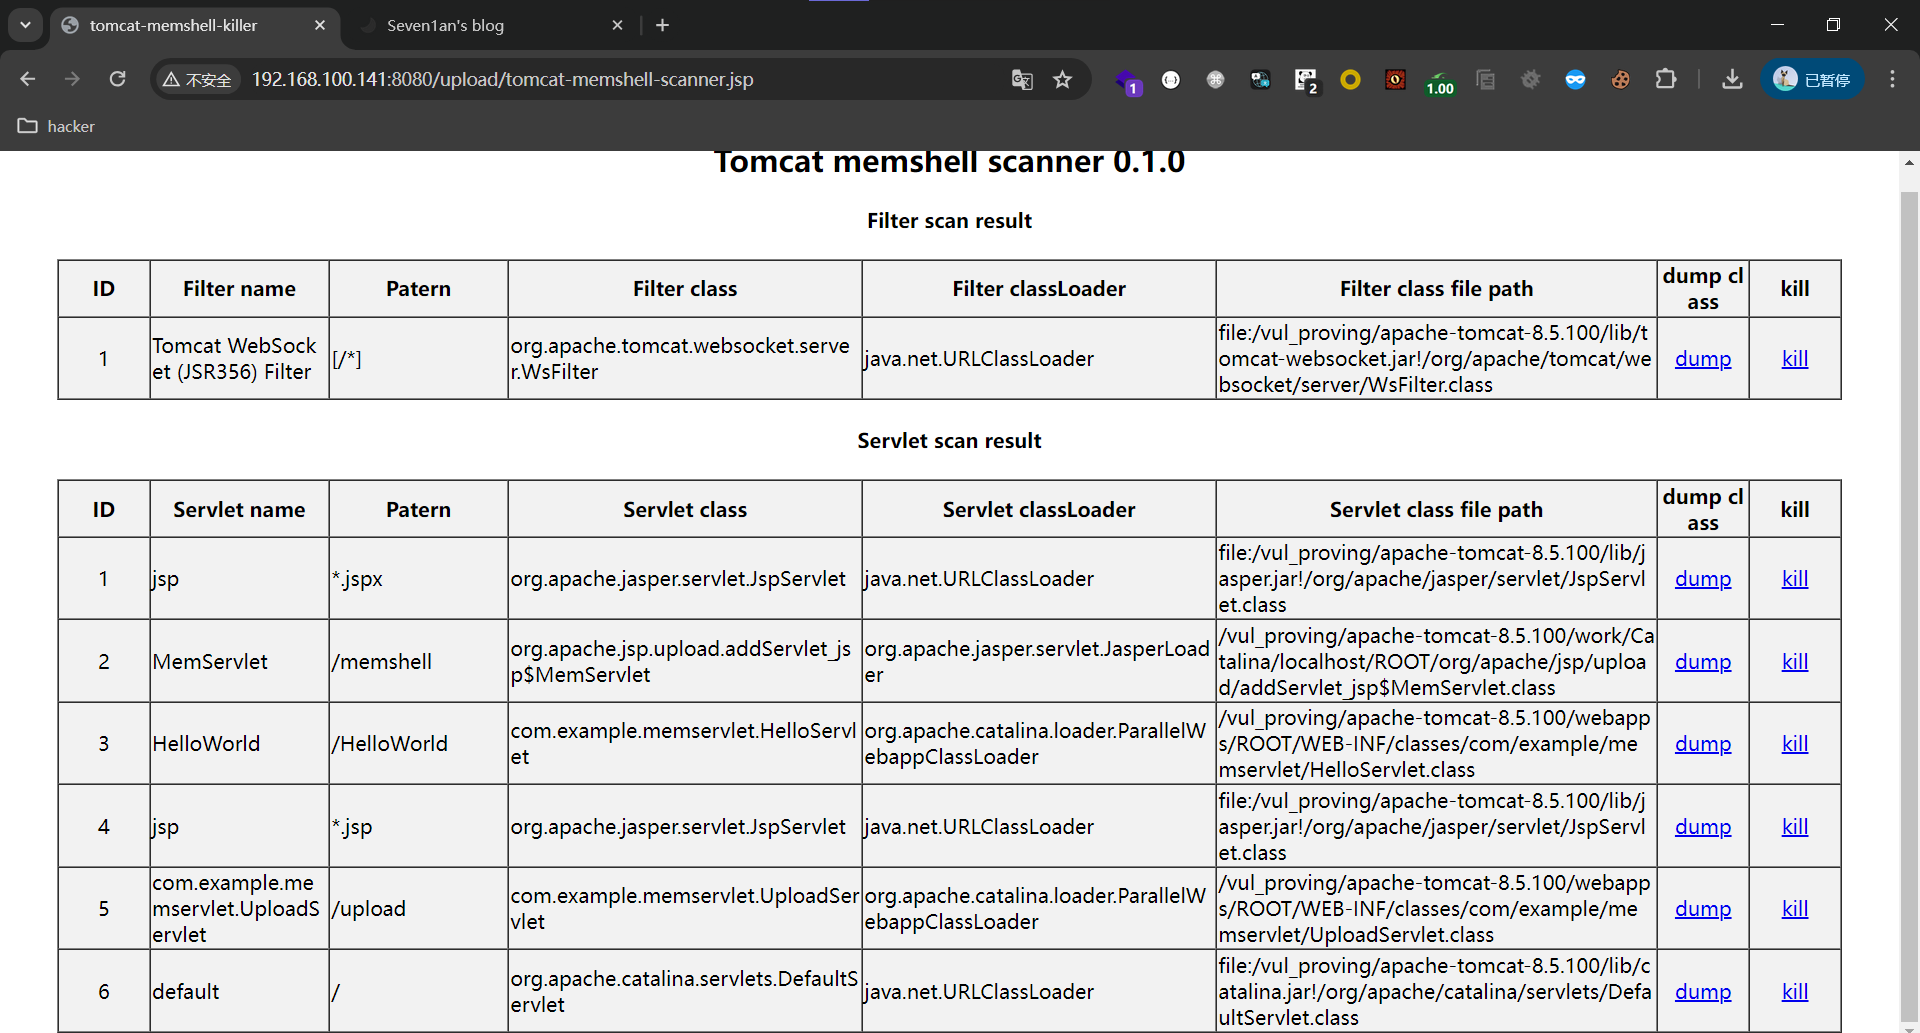Open the green 1.00 extension icon

[1440, 80]
